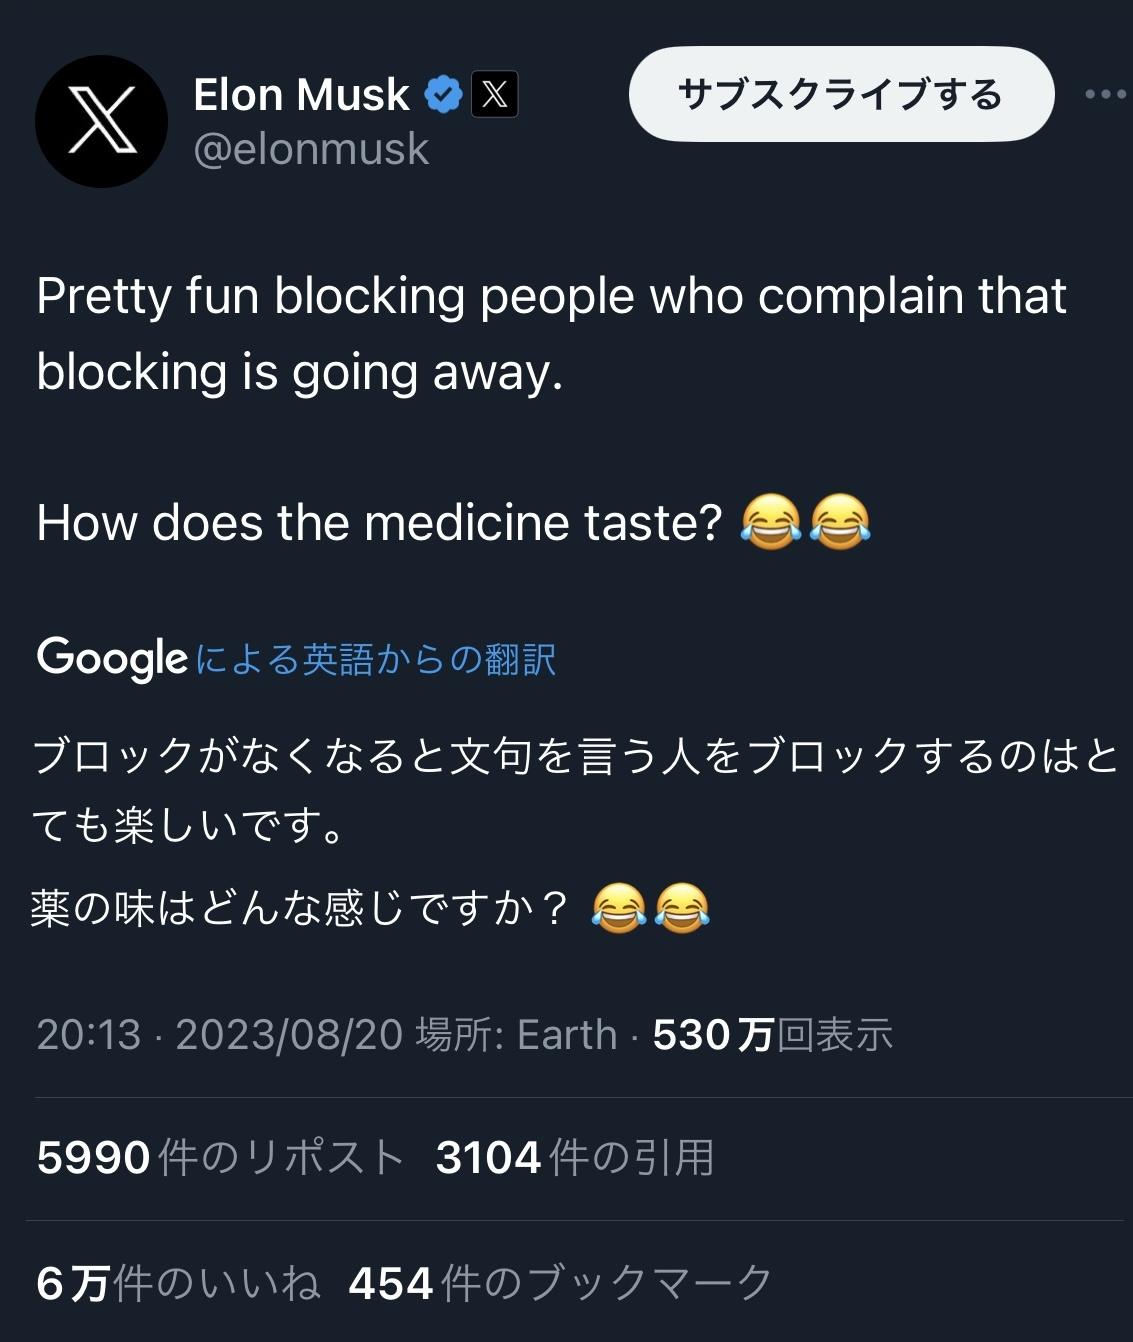View the 530万回表示 view count
The image size is (1133, 1342).
(x=772, y=1035)
